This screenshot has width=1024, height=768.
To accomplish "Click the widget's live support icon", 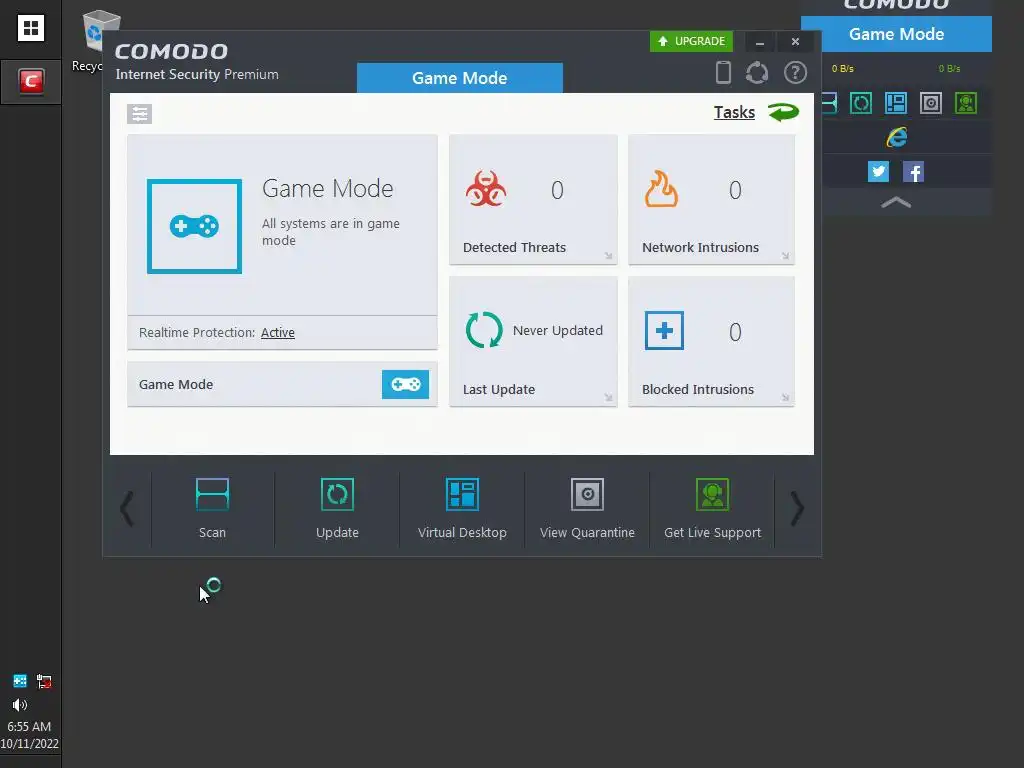I will 966,103.
